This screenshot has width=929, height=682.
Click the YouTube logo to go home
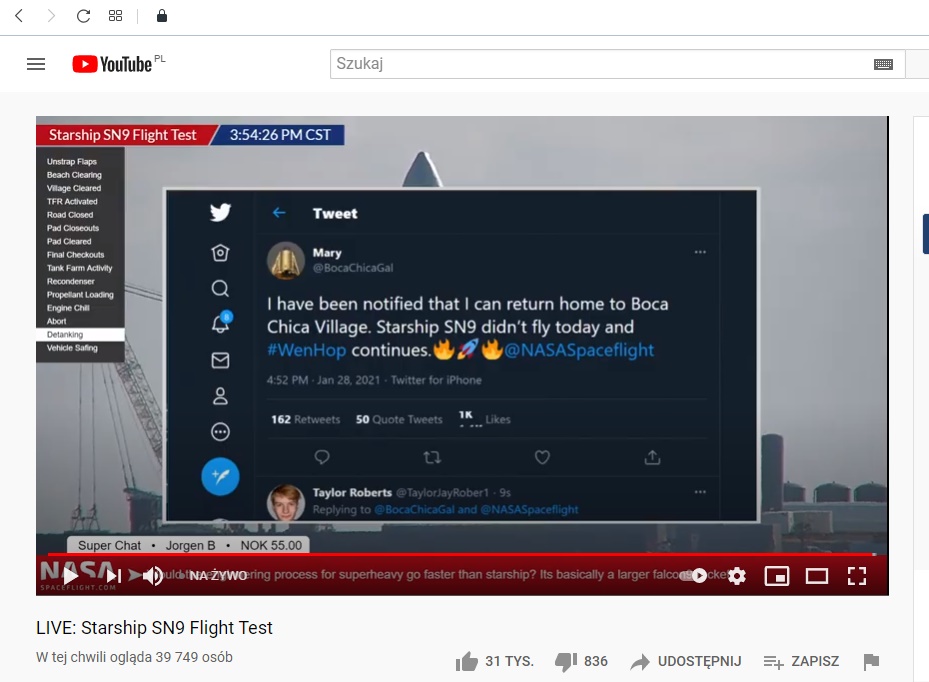(x=112, y=64)
